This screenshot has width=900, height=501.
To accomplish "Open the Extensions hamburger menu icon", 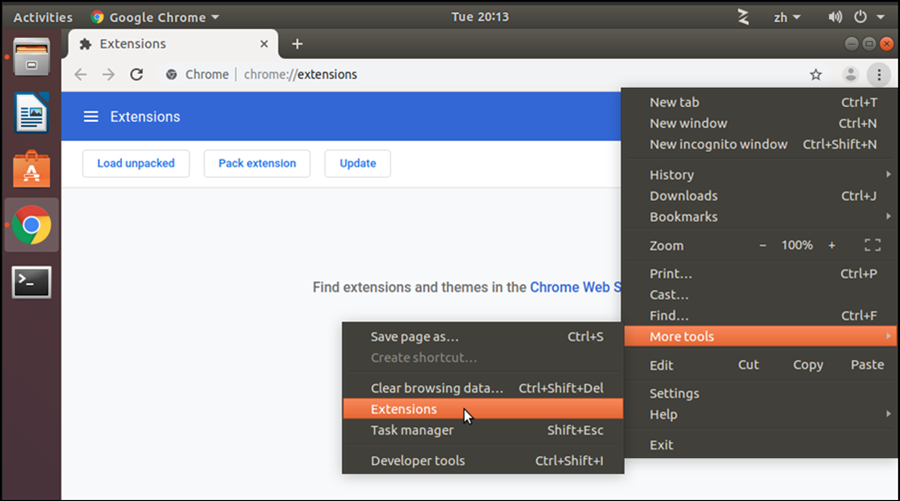I will click(x=91, y=117).
